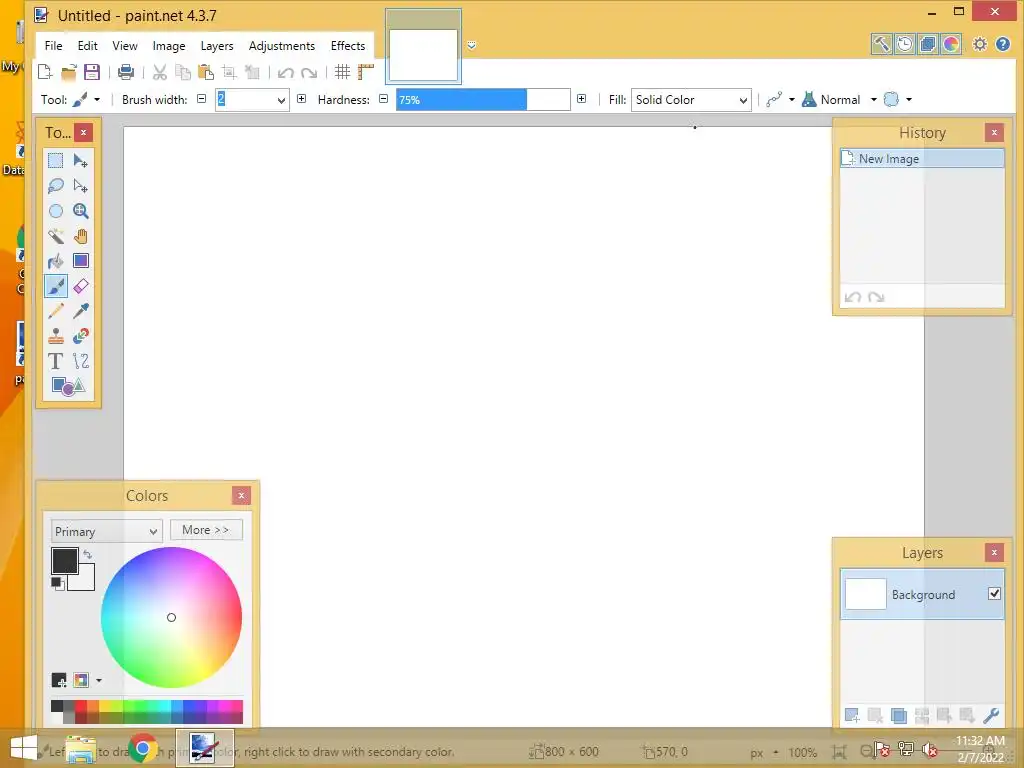This screenshot has width=1024, height=768.
Task: Decrease hardness with minus button
Action: pyautogui.click(x=383, y=99)
